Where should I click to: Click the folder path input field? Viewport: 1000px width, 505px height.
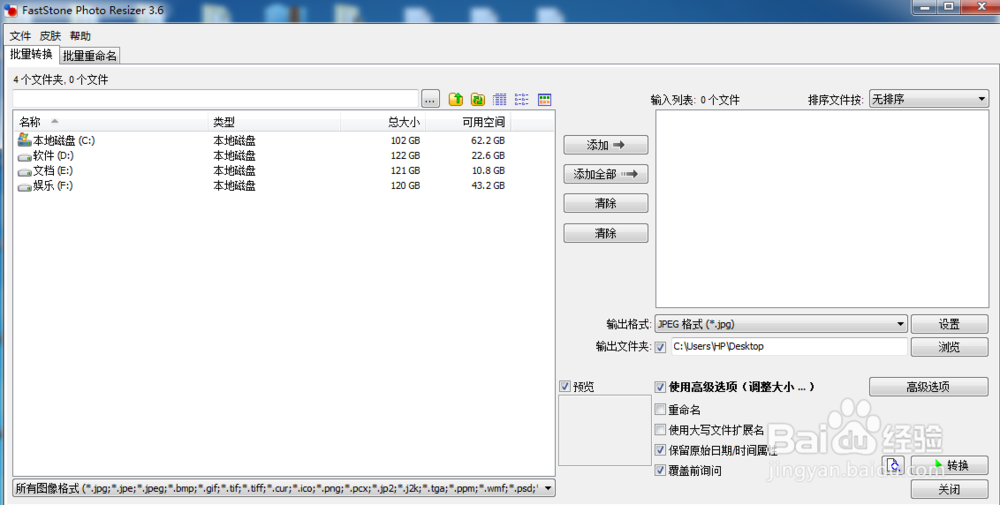point(216,99)
